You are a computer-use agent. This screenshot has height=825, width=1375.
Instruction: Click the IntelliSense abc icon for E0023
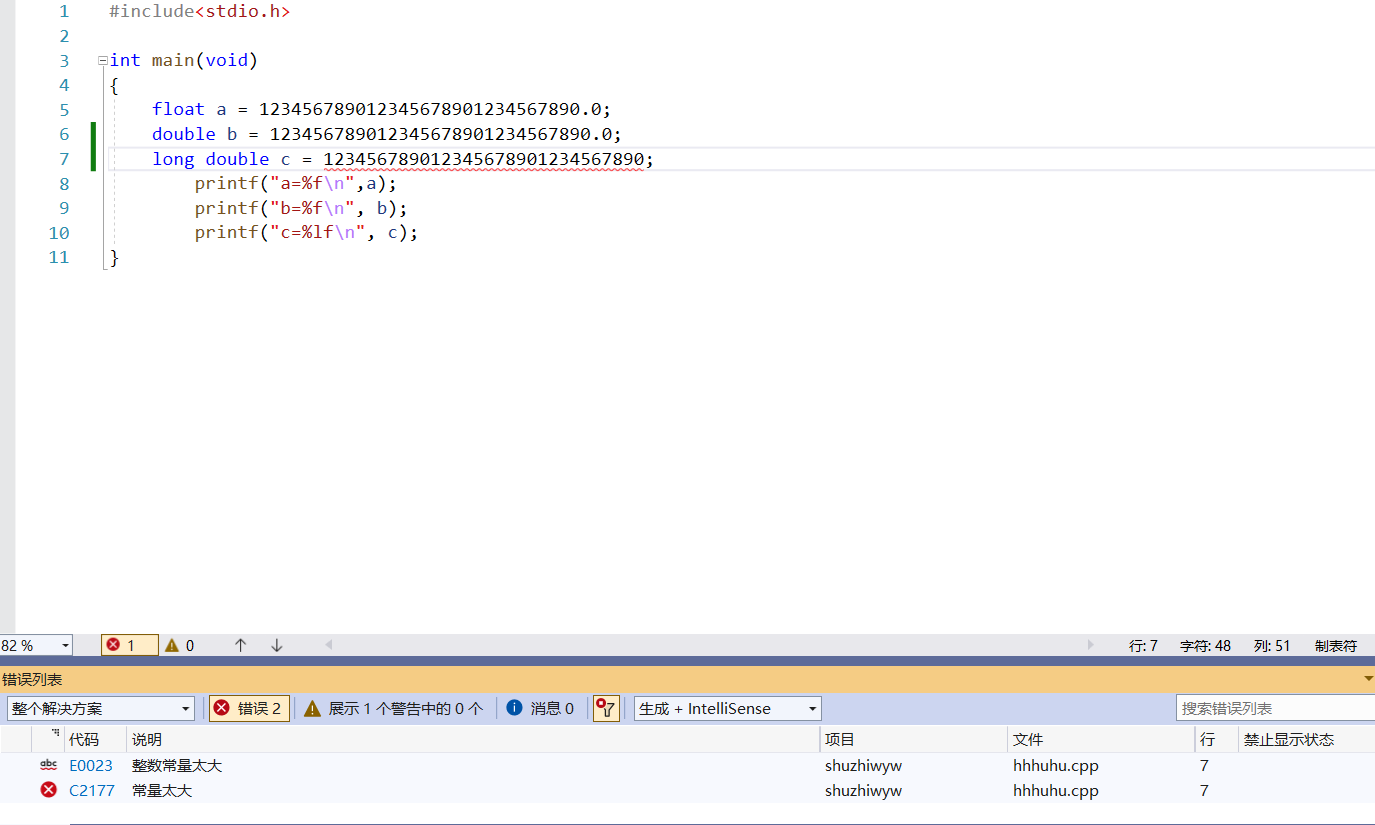pyautogui.click(x=48, y=766)
